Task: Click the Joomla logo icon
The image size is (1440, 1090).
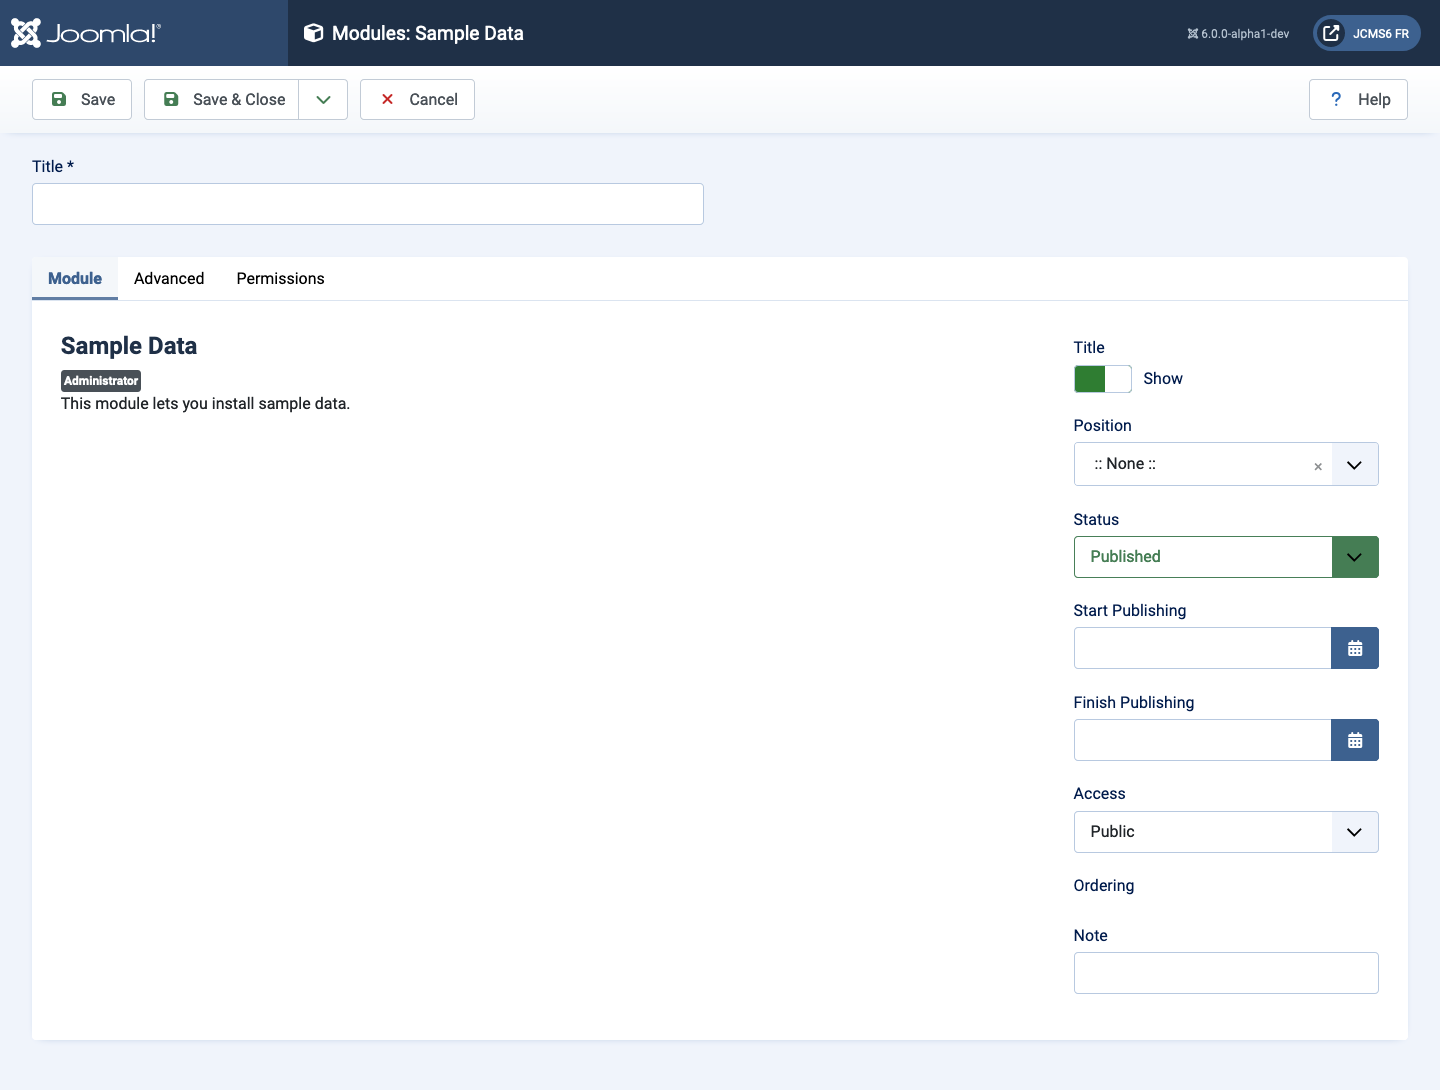Action: click(26, 33)
